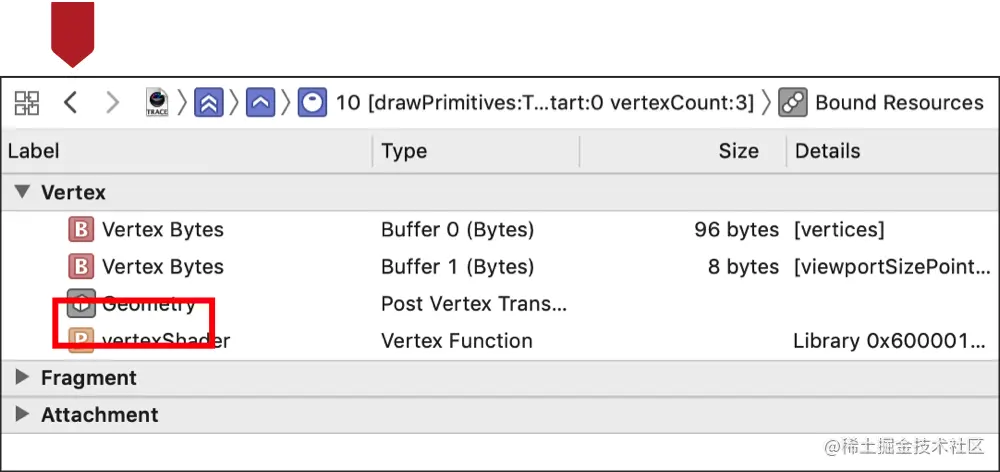This screenshot has width=1000, height=472.
Task: Click the Geometry cube icon
Action: pos(80,304)
